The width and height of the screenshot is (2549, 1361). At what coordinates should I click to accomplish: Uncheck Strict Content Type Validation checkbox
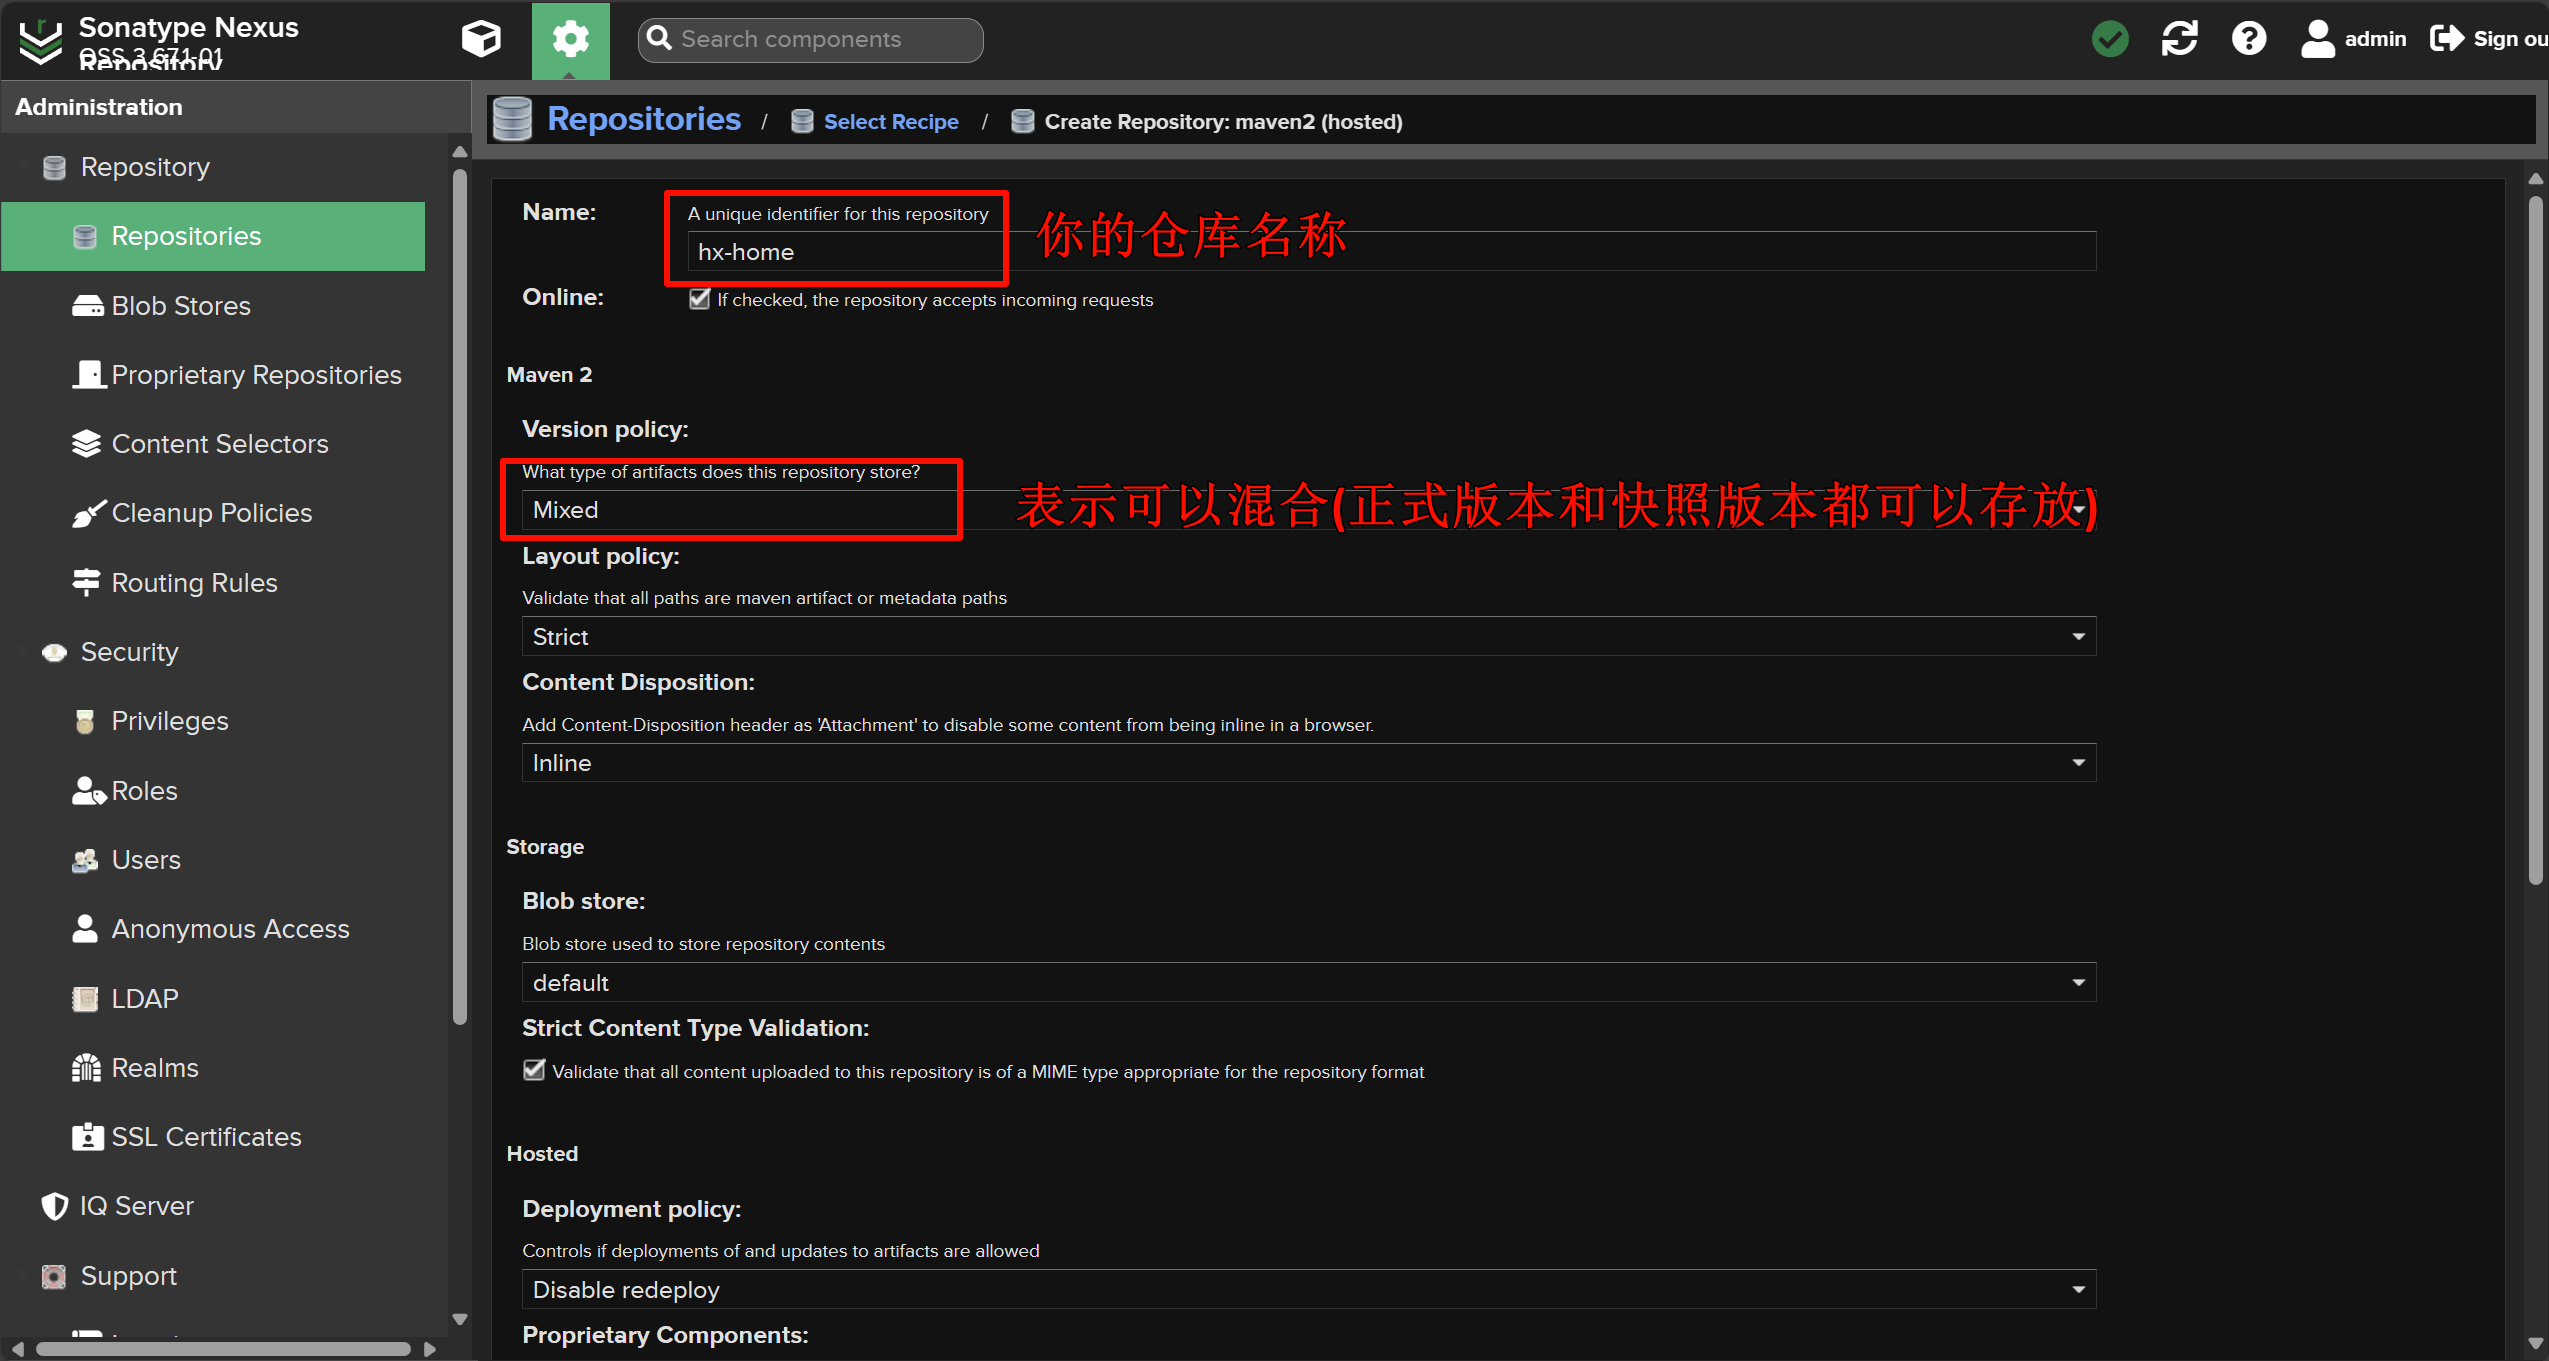click(x=534, y=1070)
